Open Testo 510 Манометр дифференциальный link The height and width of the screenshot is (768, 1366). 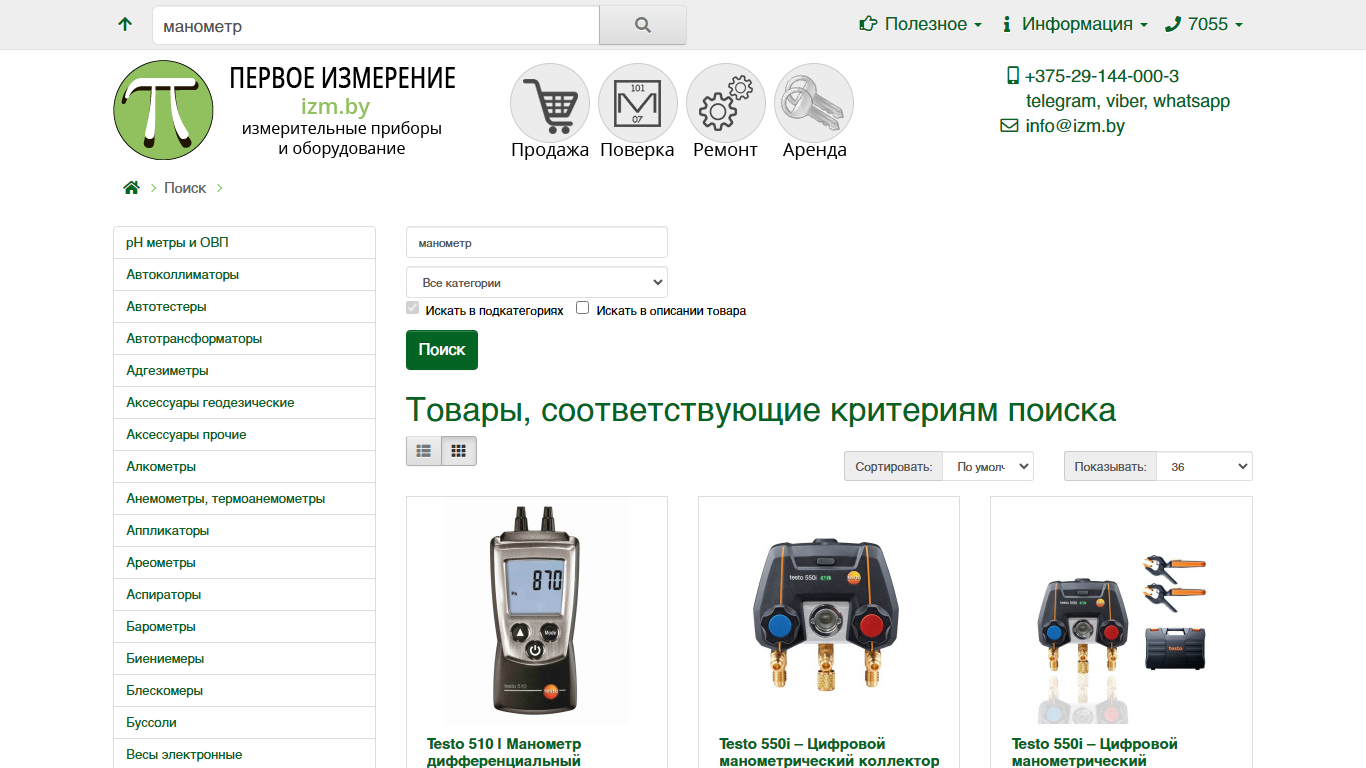[x=504, y=752]
